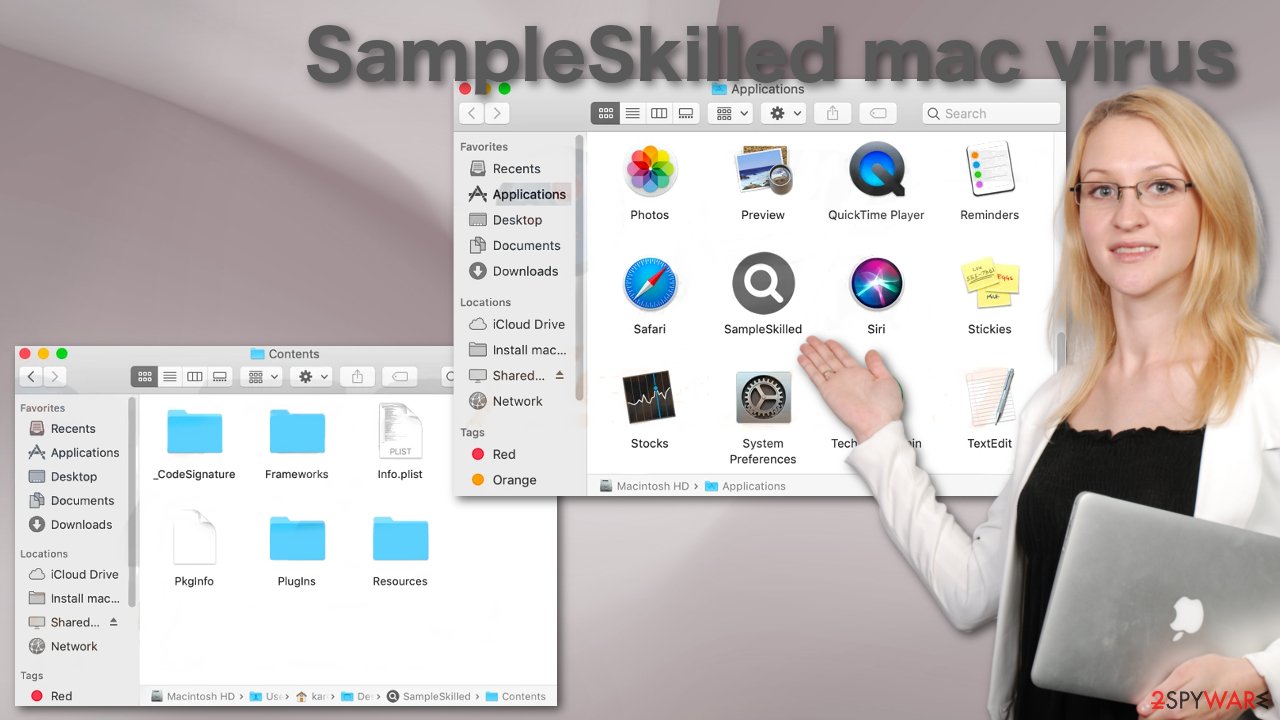Select Network in Applications window sidebar
This screenshot has height=720, width=1280.
516,401
